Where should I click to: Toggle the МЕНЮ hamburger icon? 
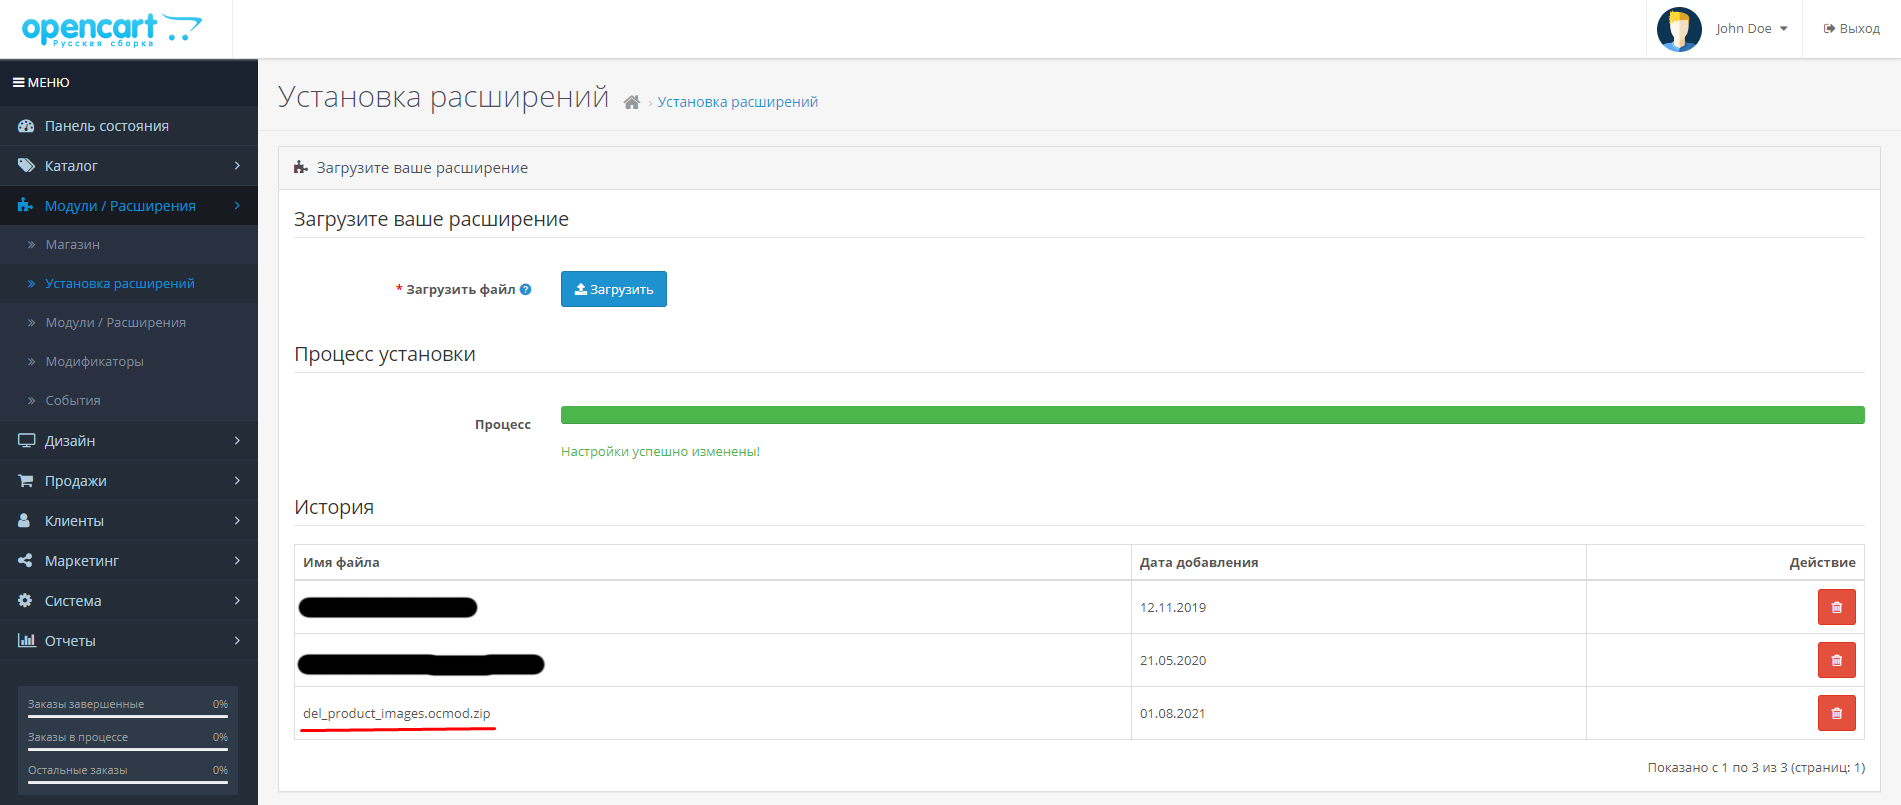coord(18,83)
